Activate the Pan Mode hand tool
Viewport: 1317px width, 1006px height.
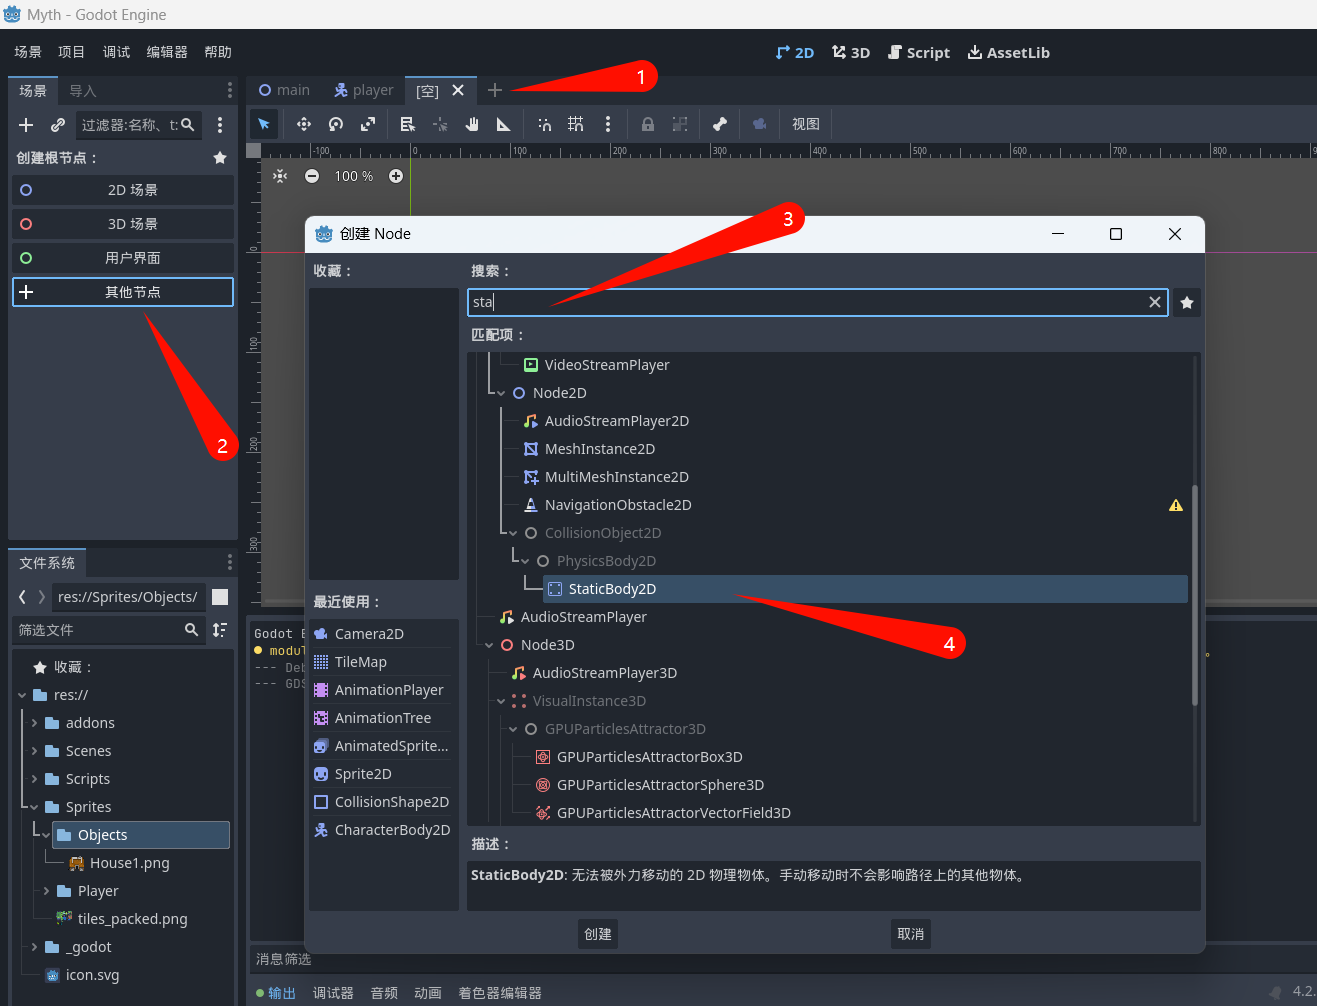(472, 124)
